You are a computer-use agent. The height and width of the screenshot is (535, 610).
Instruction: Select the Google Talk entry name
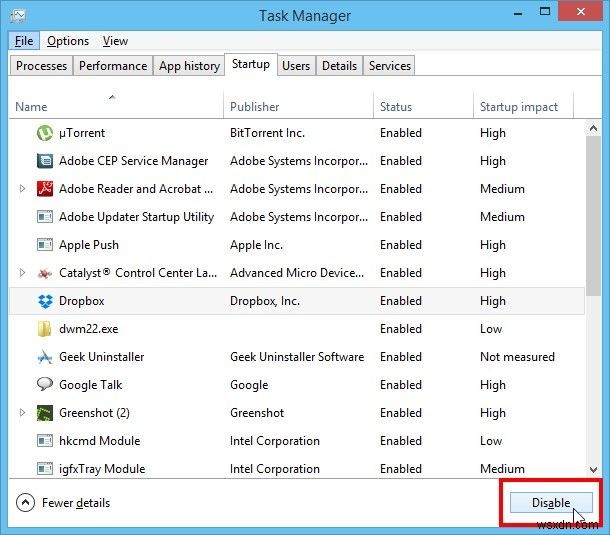coord(90,385)
